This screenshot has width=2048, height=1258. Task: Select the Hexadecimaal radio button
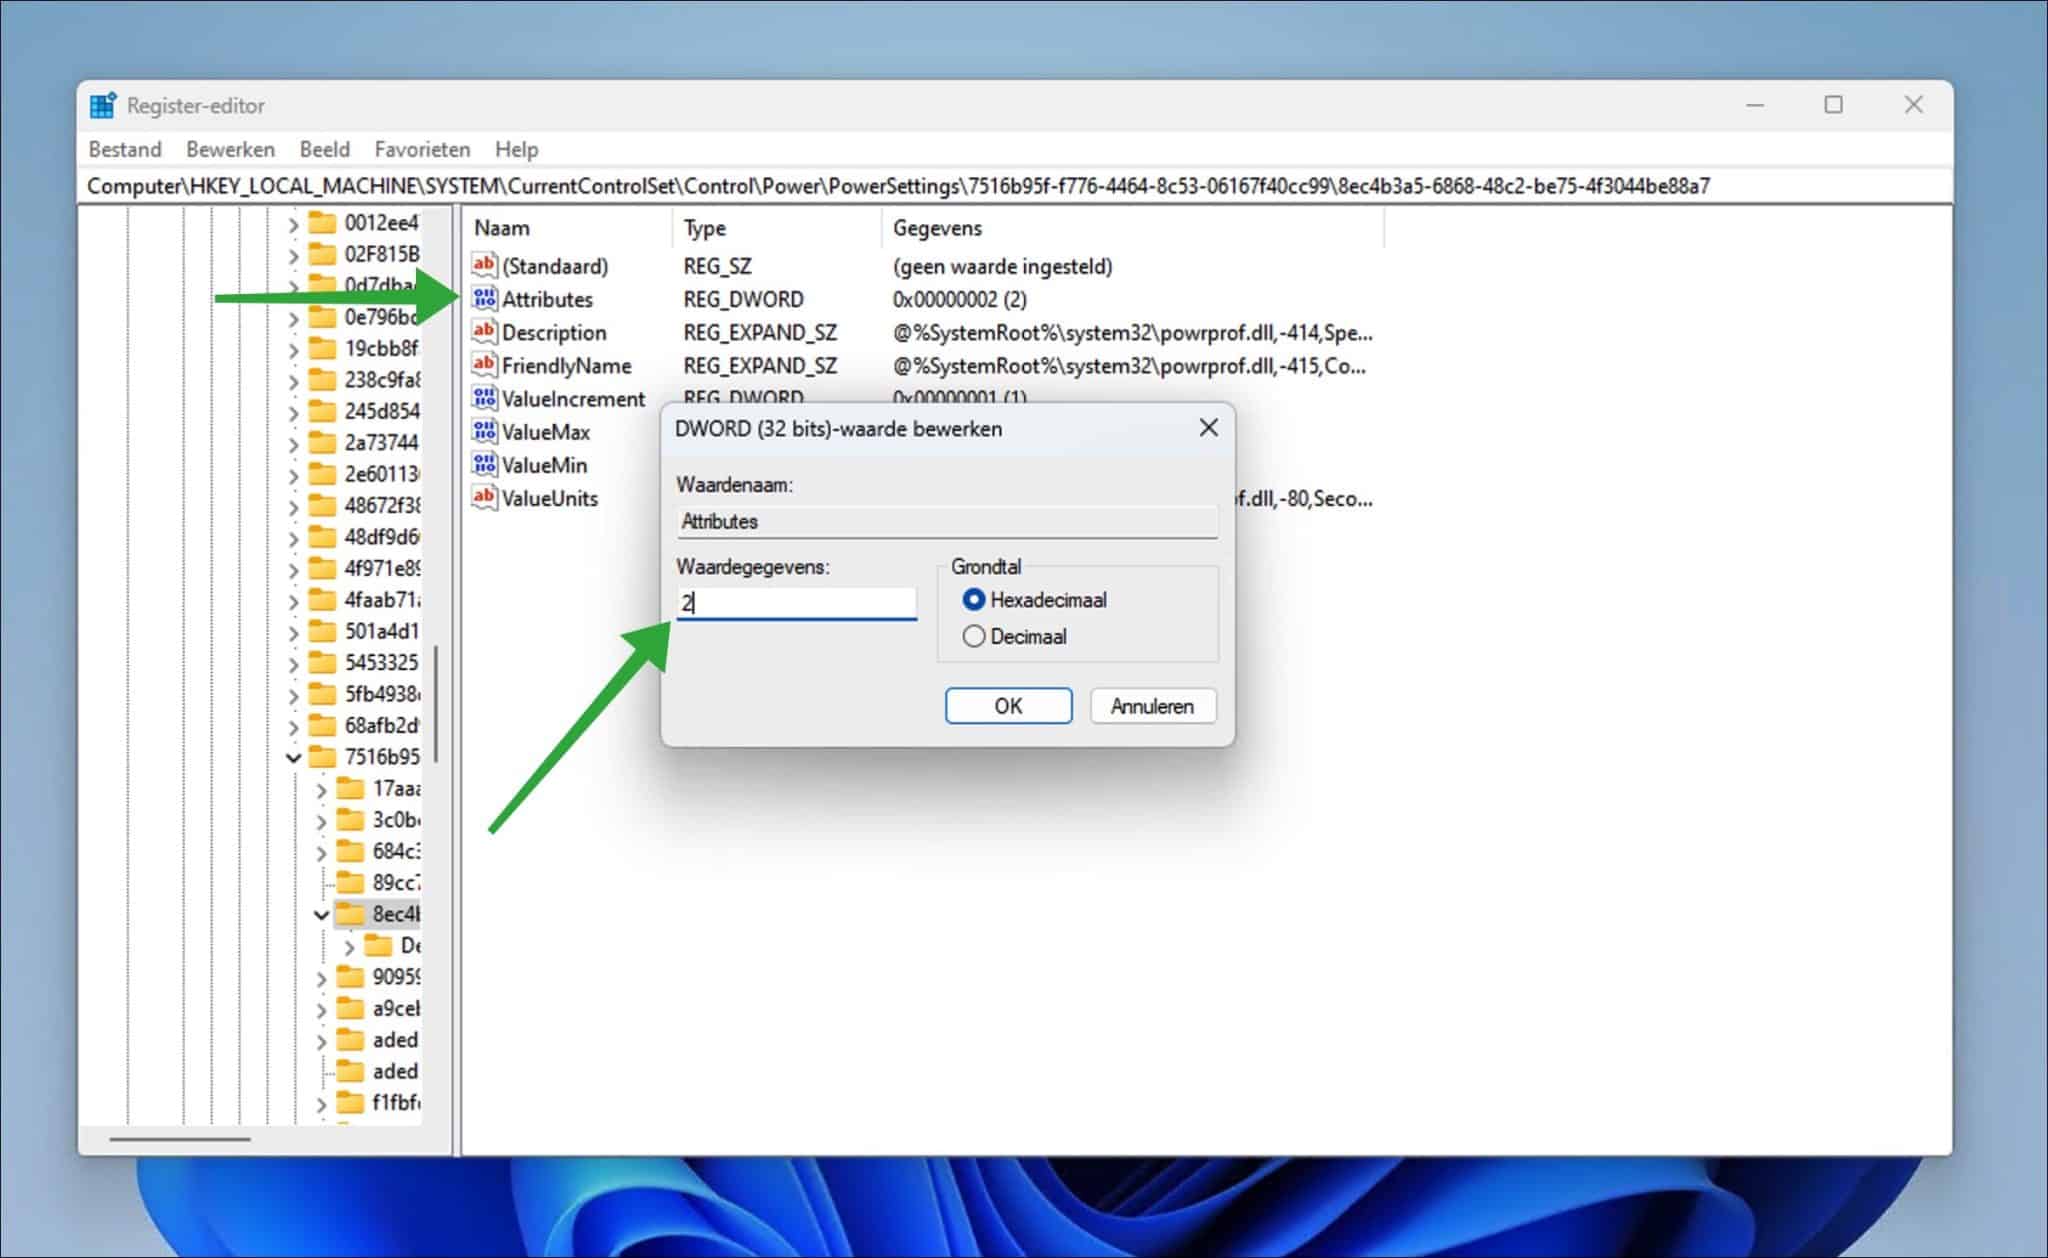pyautogui.click(x=973, y=600)
